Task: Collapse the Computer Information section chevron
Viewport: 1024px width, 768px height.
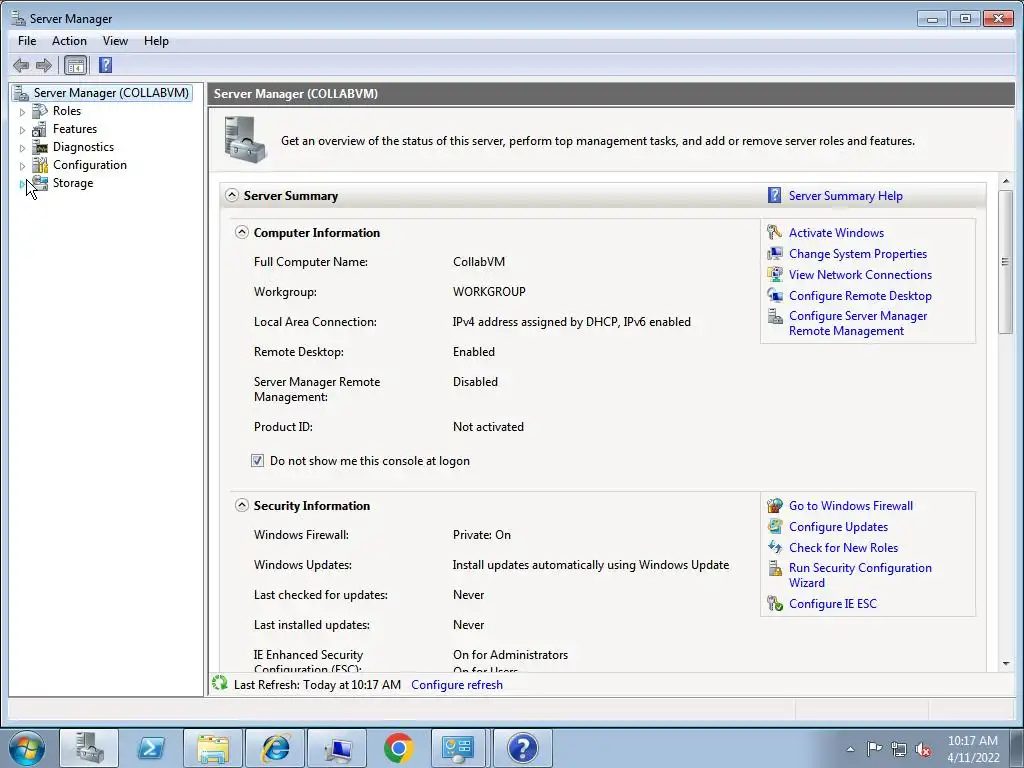Action: point(242,232)
